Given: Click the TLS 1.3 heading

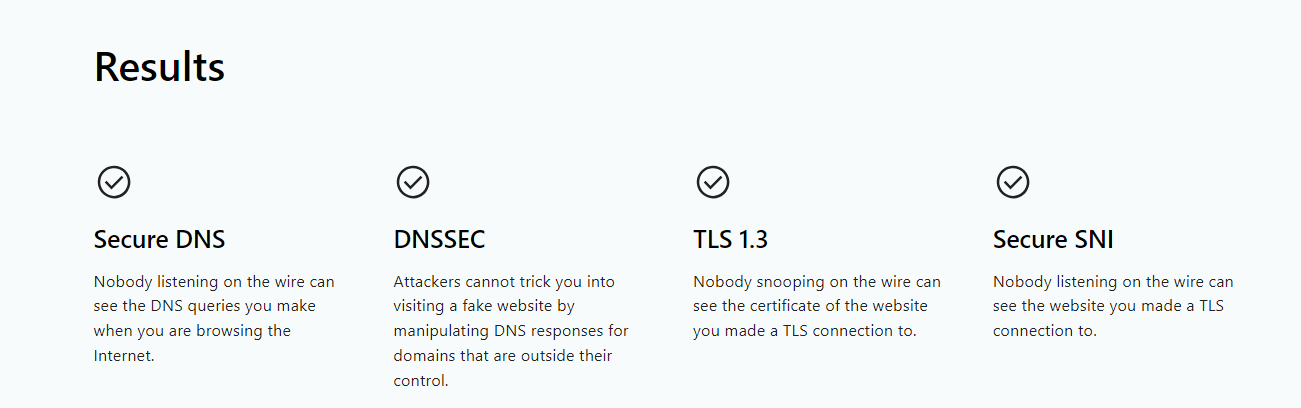Looking at the screenshot, I should tap(730, 240).
